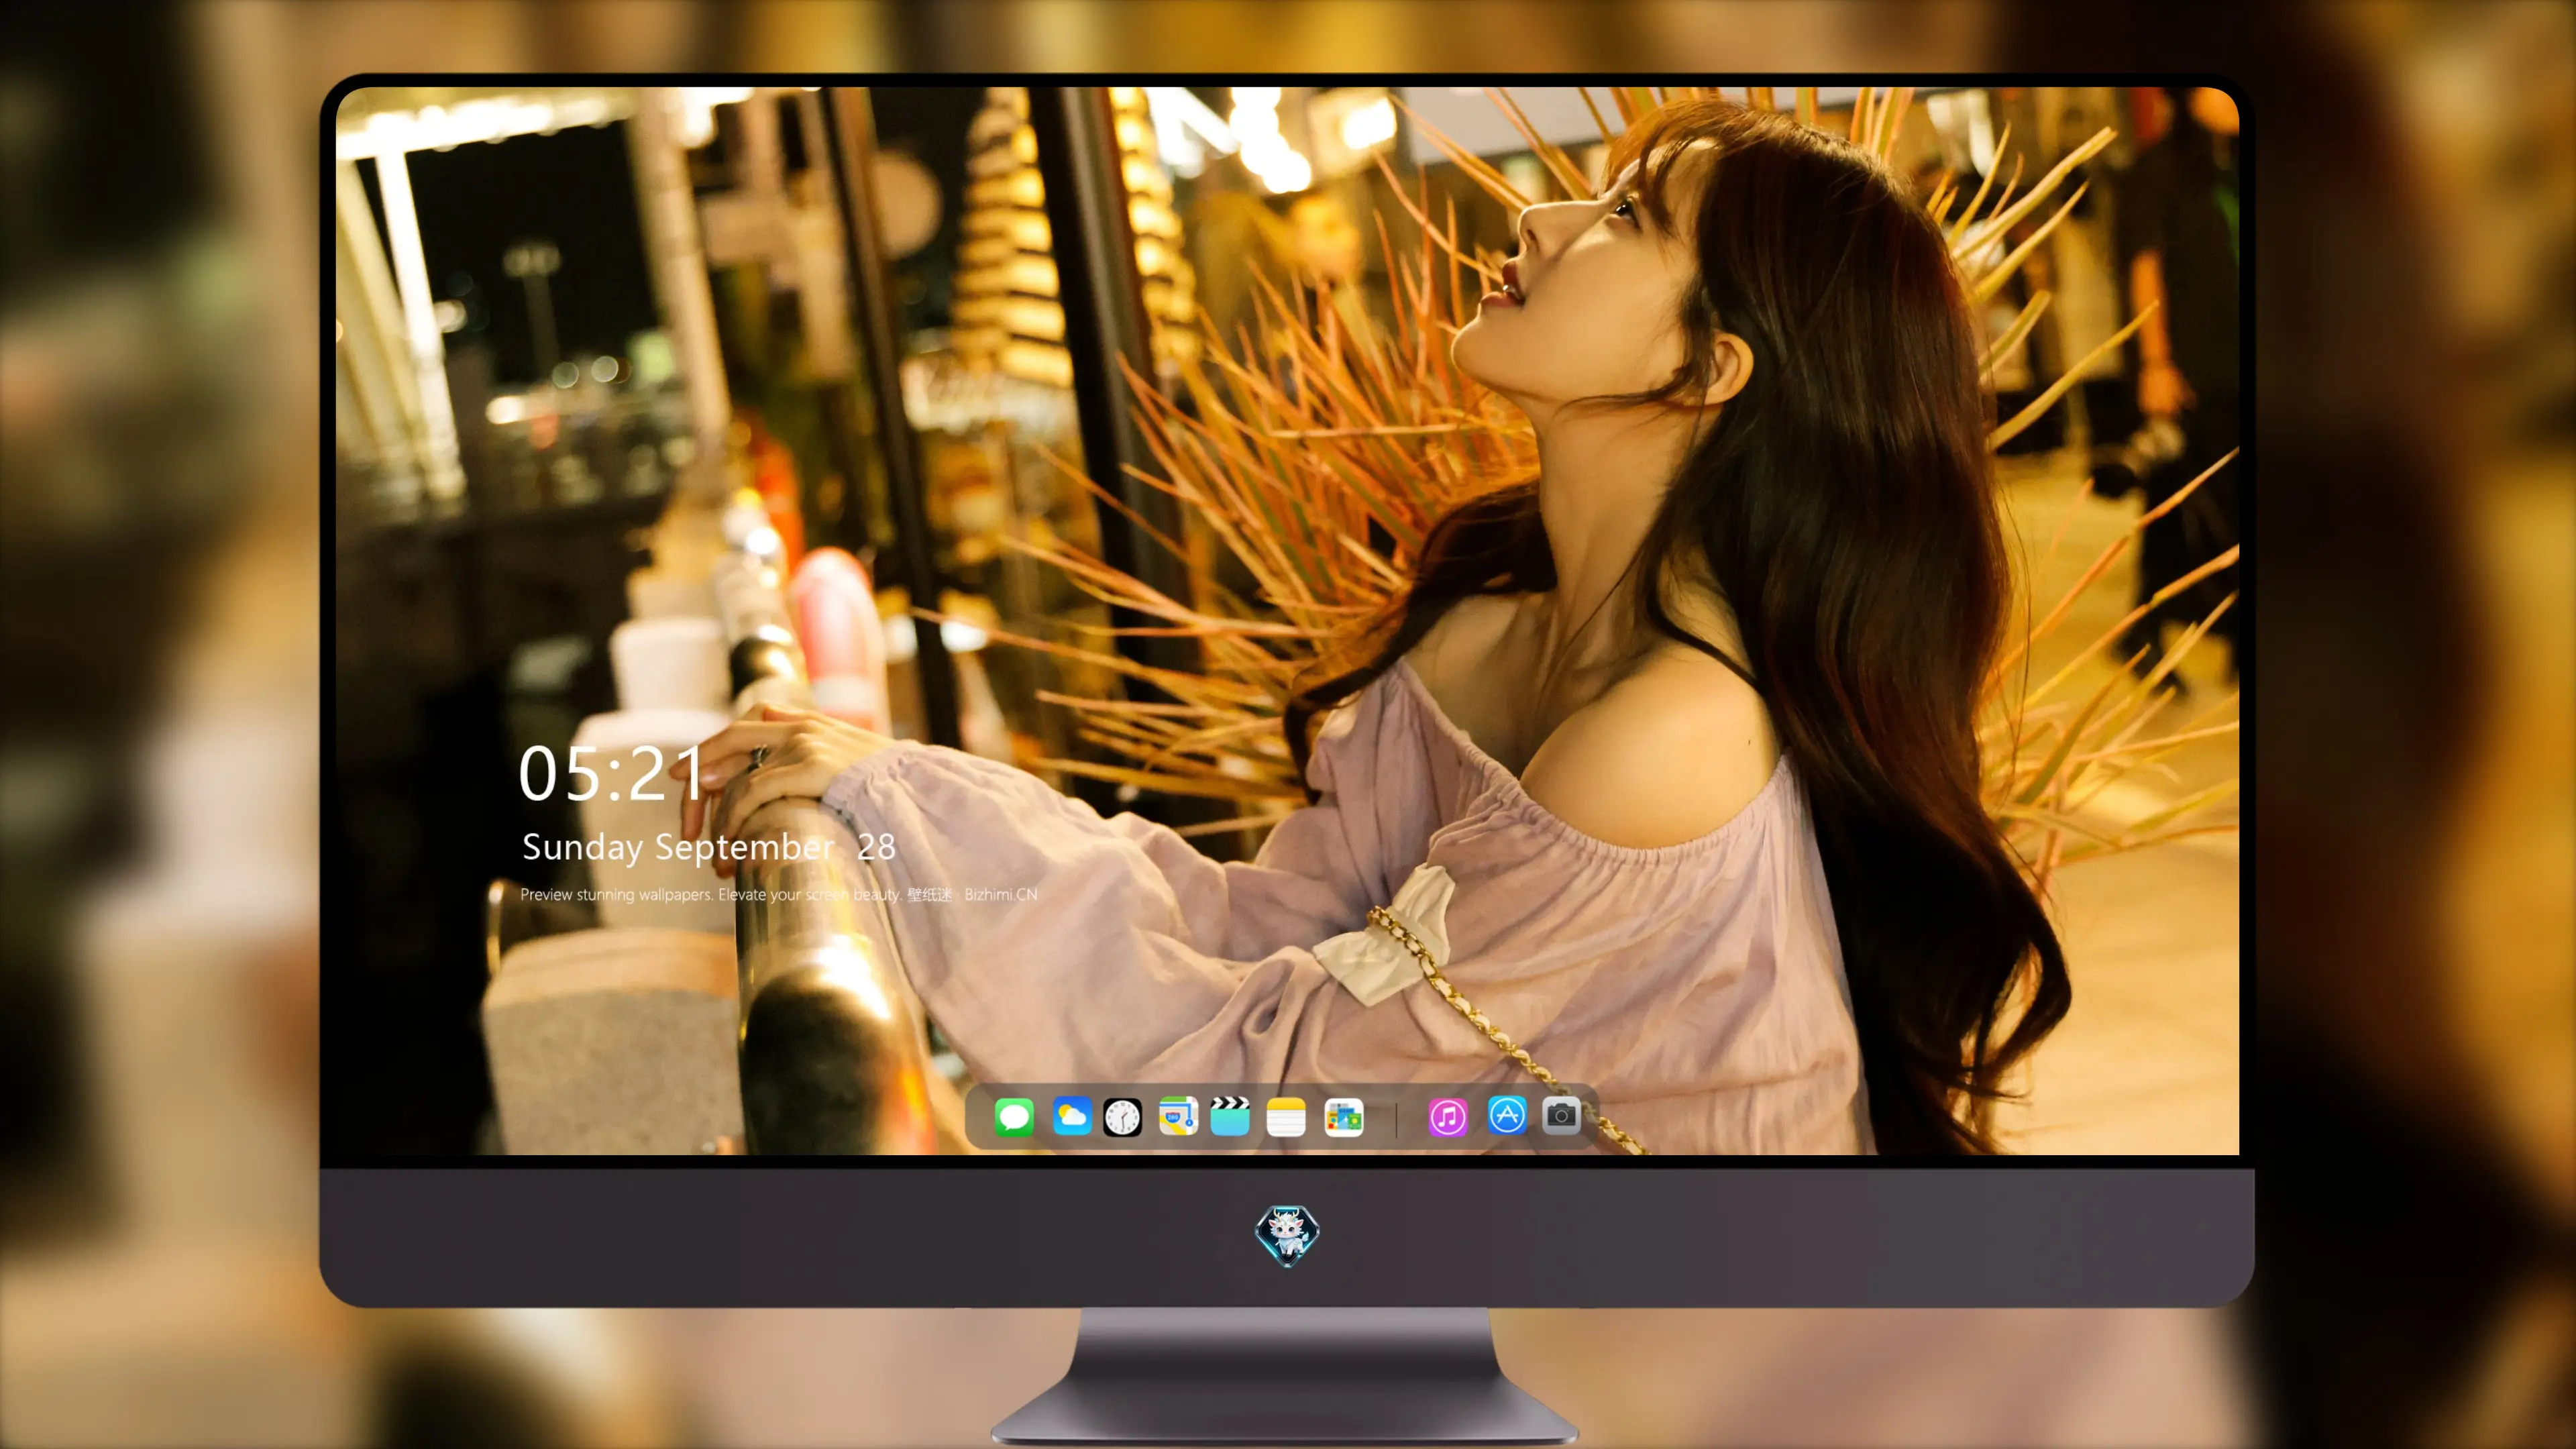Click the dragon logo on the monitor chin

(x=1287, y=1235)
